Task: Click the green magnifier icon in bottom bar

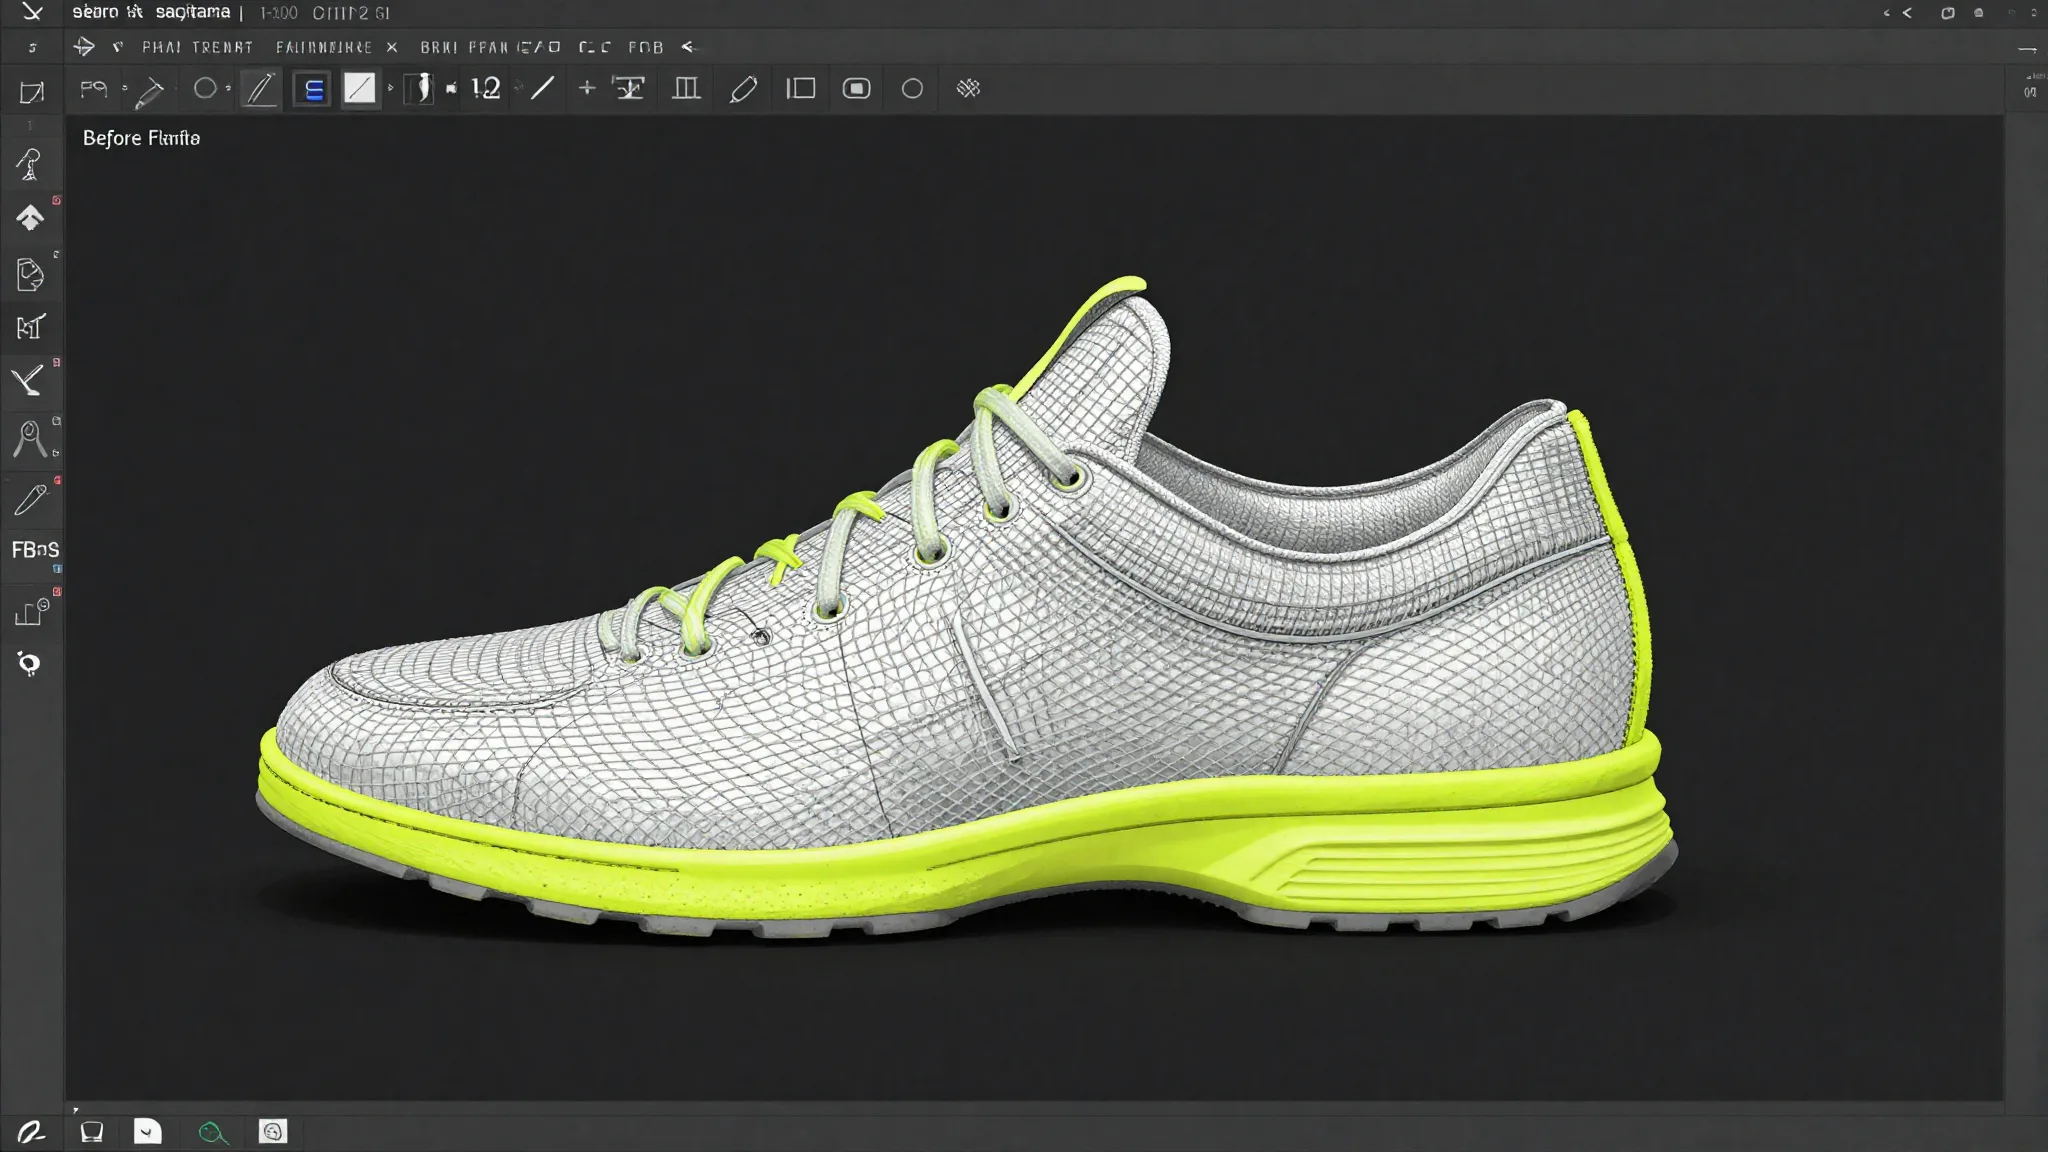Action: 213,1132
